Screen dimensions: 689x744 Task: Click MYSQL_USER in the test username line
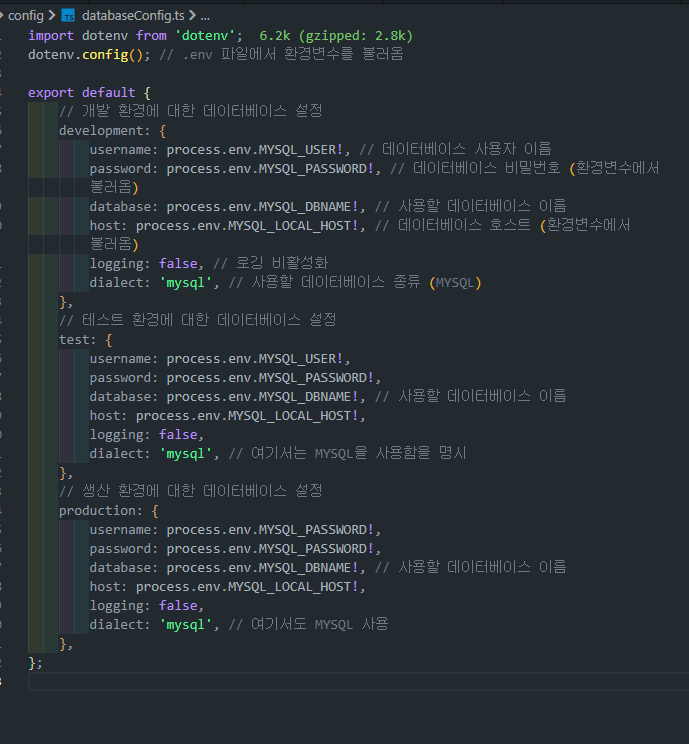click(x=298, y=359)
